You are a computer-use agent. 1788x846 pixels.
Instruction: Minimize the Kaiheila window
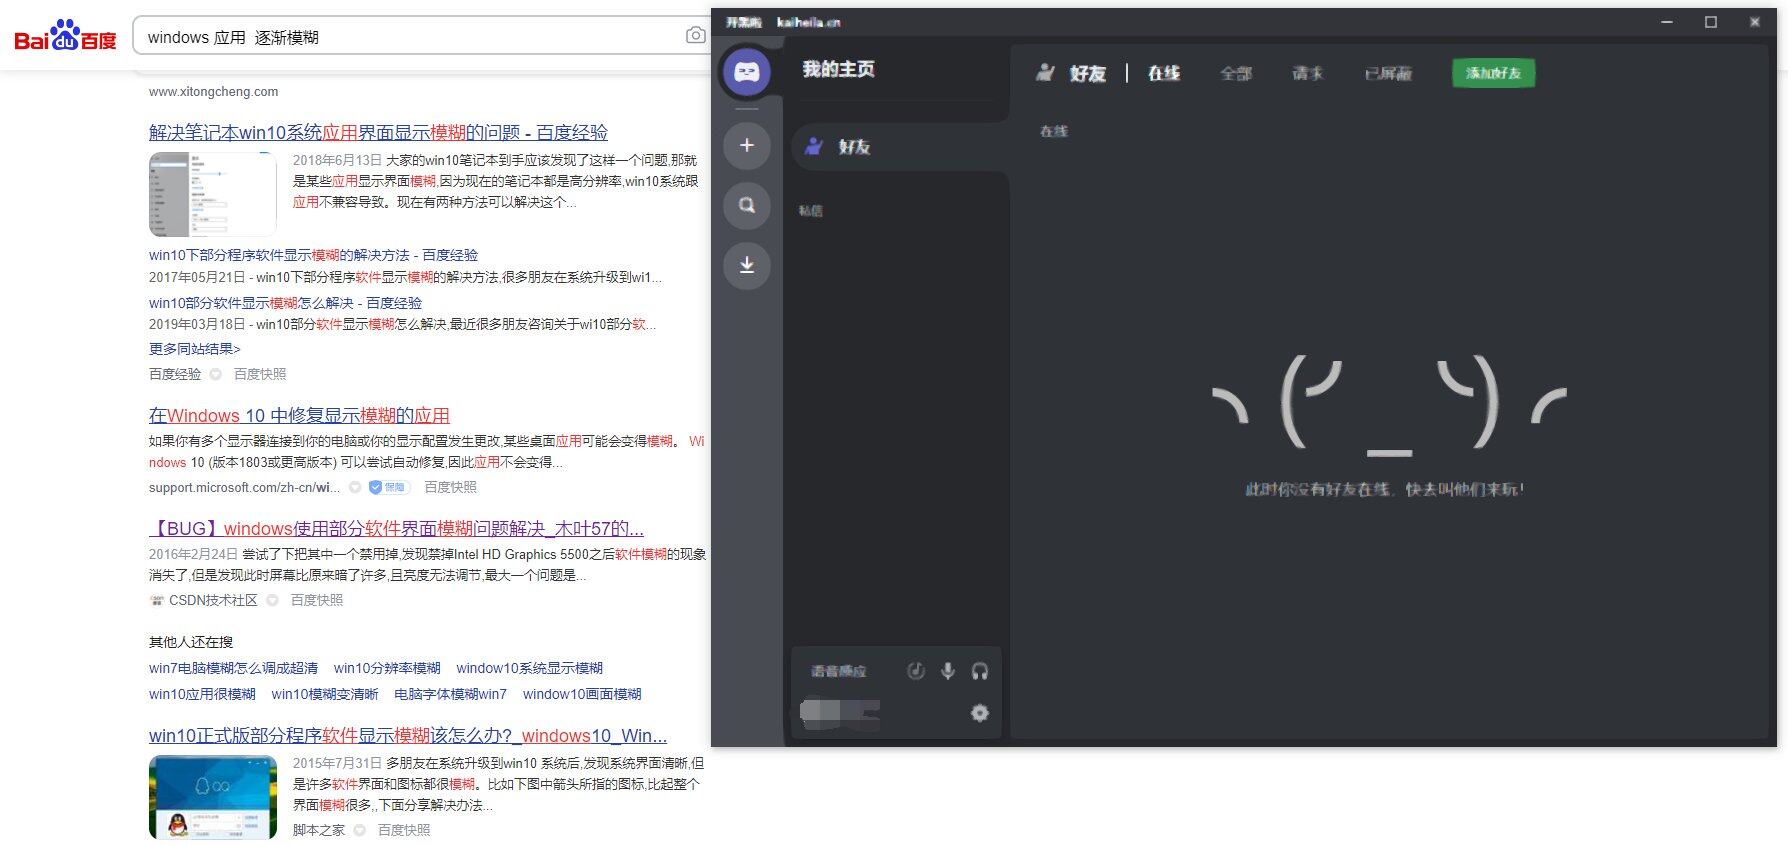[1667, 22]
